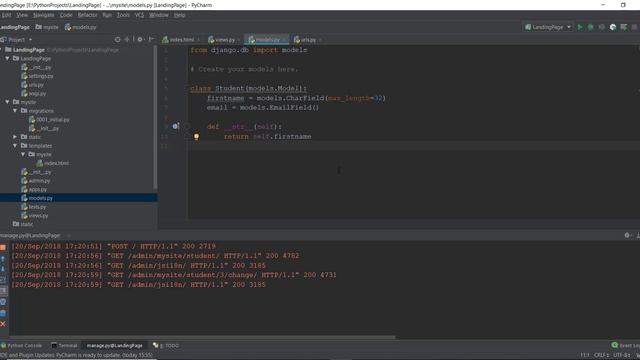The height and width of the screenshot is (360, 640).
Task: Select views.py in project tree
Action: (35, 216)
